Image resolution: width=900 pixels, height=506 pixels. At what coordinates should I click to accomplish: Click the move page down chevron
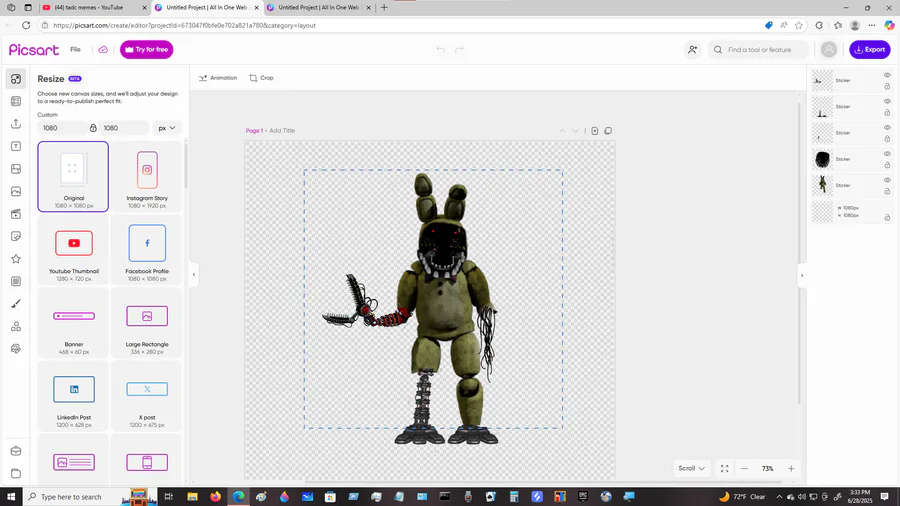click(x=576, y=131)
